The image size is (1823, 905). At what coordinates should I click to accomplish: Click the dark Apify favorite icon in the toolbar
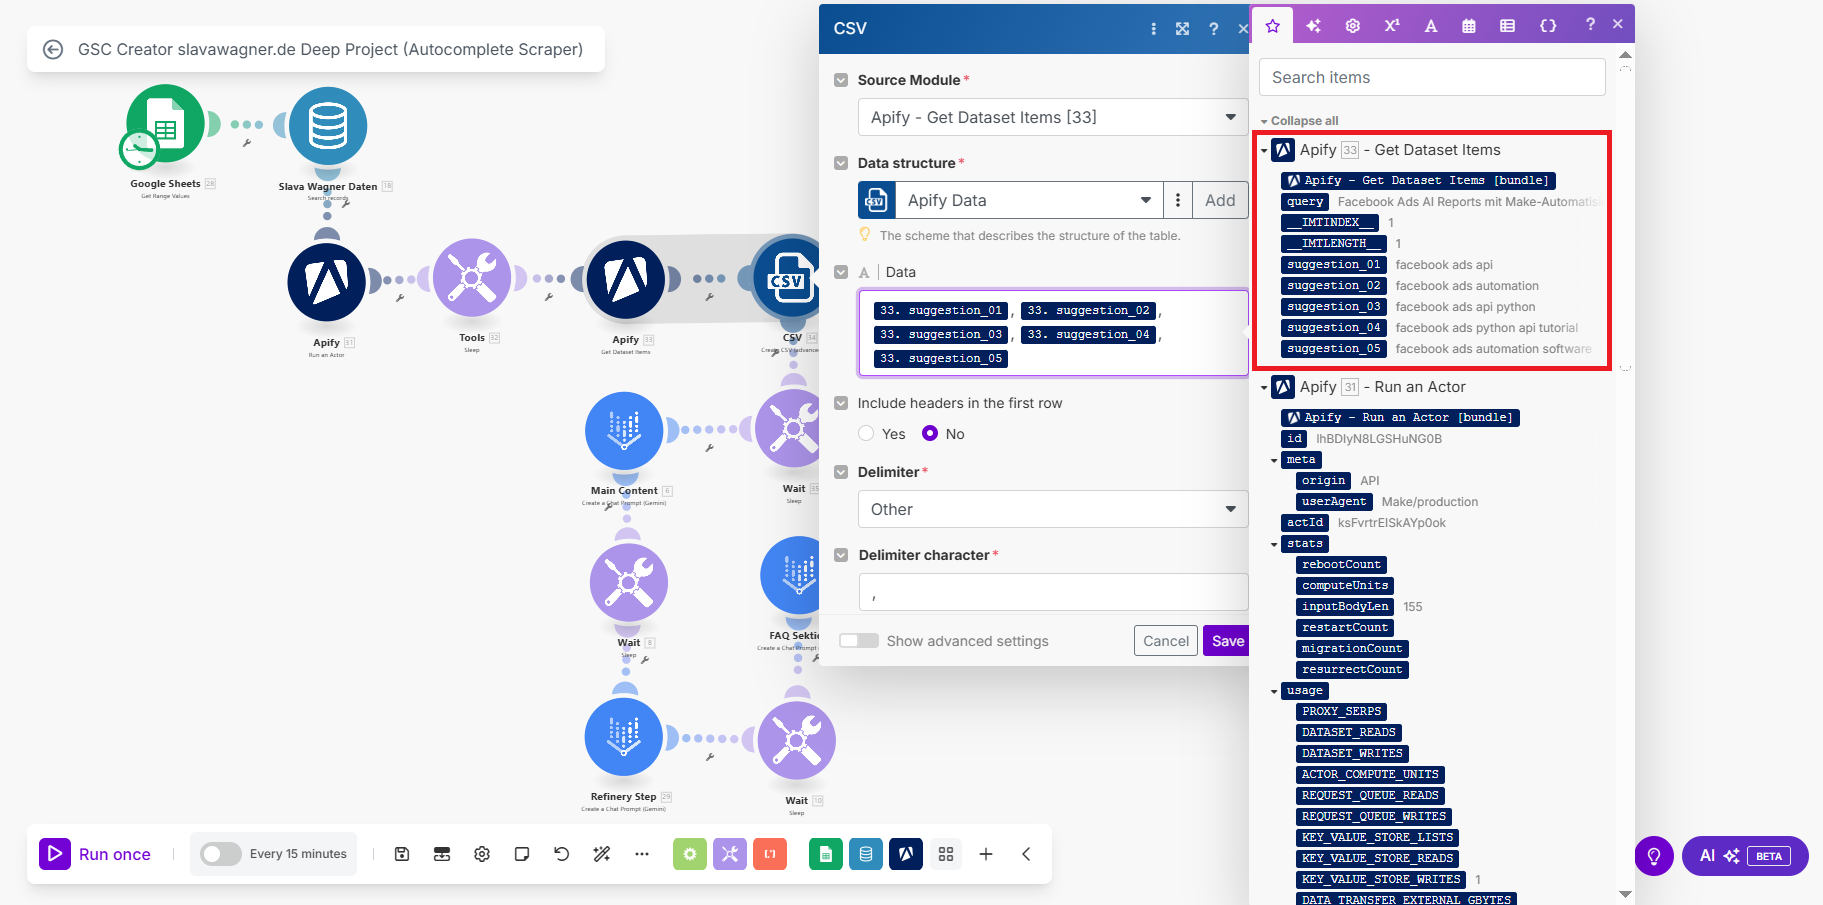coord(906,854)
